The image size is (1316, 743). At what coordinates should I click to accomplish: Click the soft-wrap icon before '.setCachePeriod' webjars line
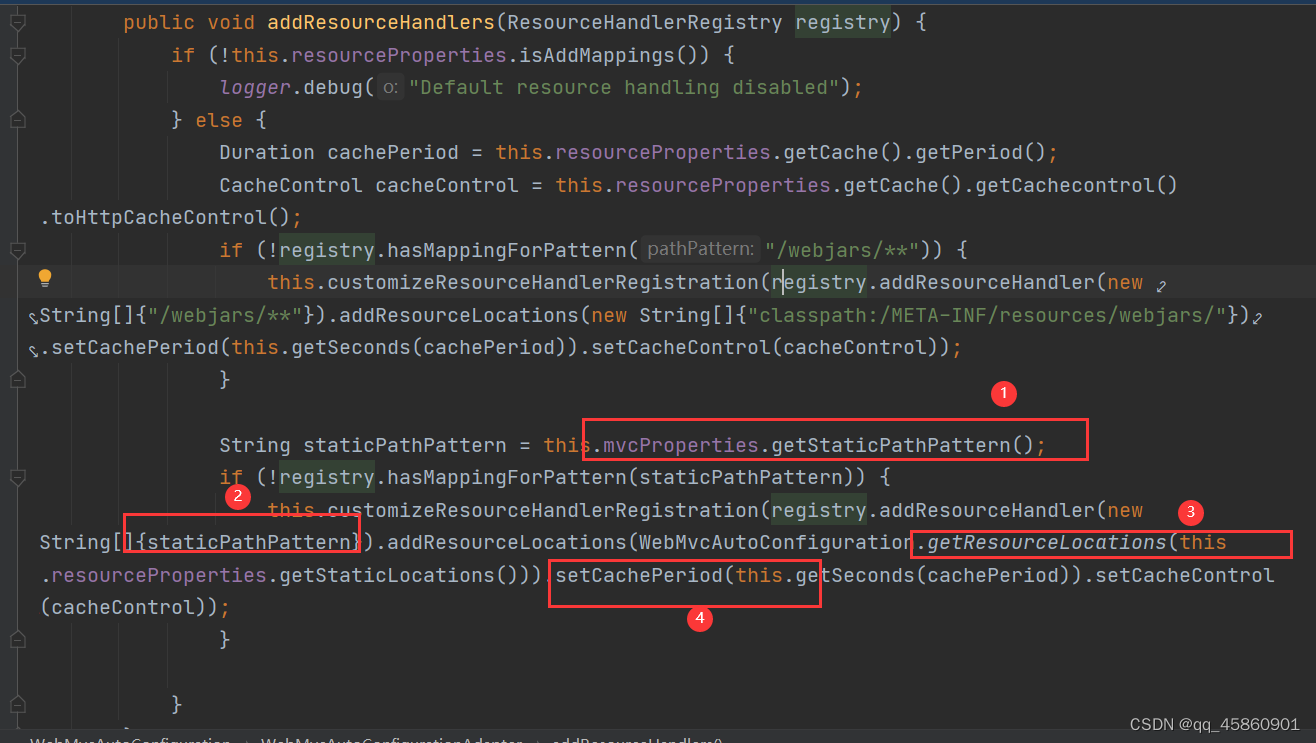point(33,350)
